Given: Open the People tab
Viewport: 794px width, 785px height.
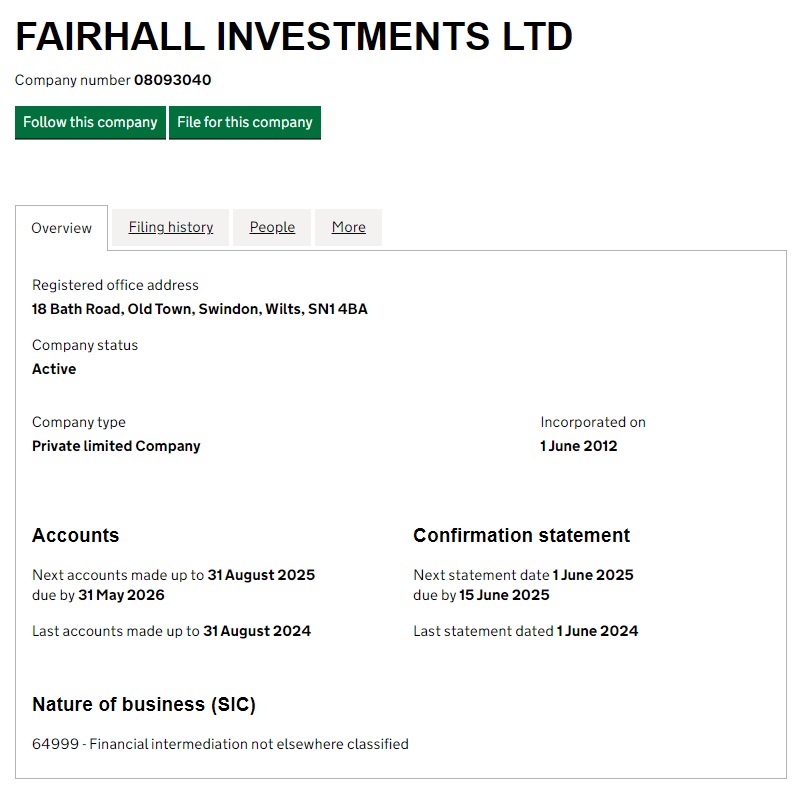Looking at the screenshot, I should [272, 227].
